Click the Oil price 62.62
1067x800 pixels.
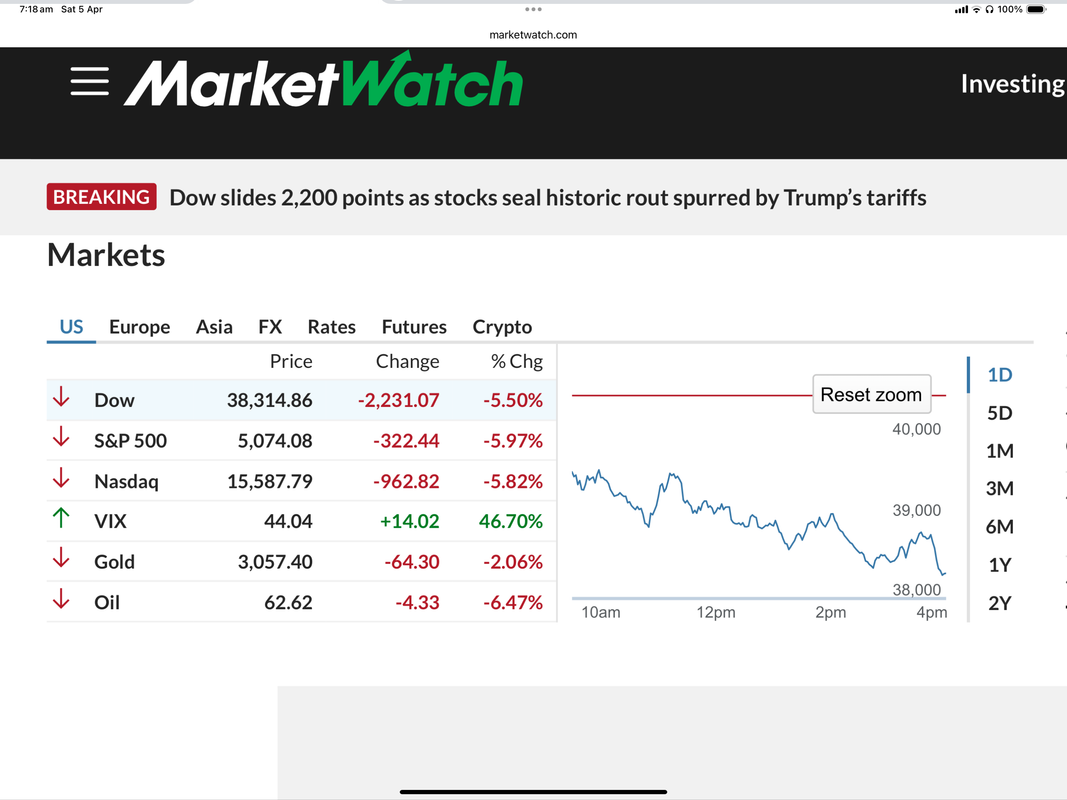pos(289,603)
